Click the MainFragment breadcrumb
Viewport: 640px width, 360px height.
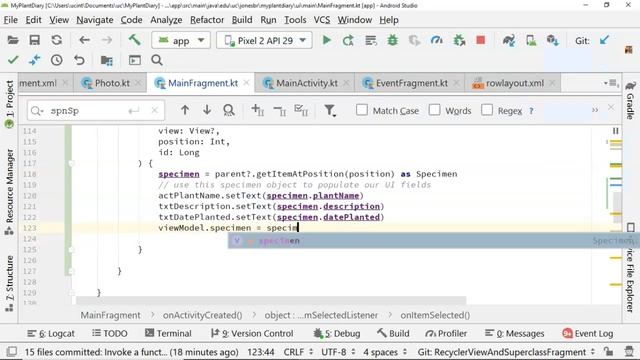pyautogui.click(x=110, y=315)
